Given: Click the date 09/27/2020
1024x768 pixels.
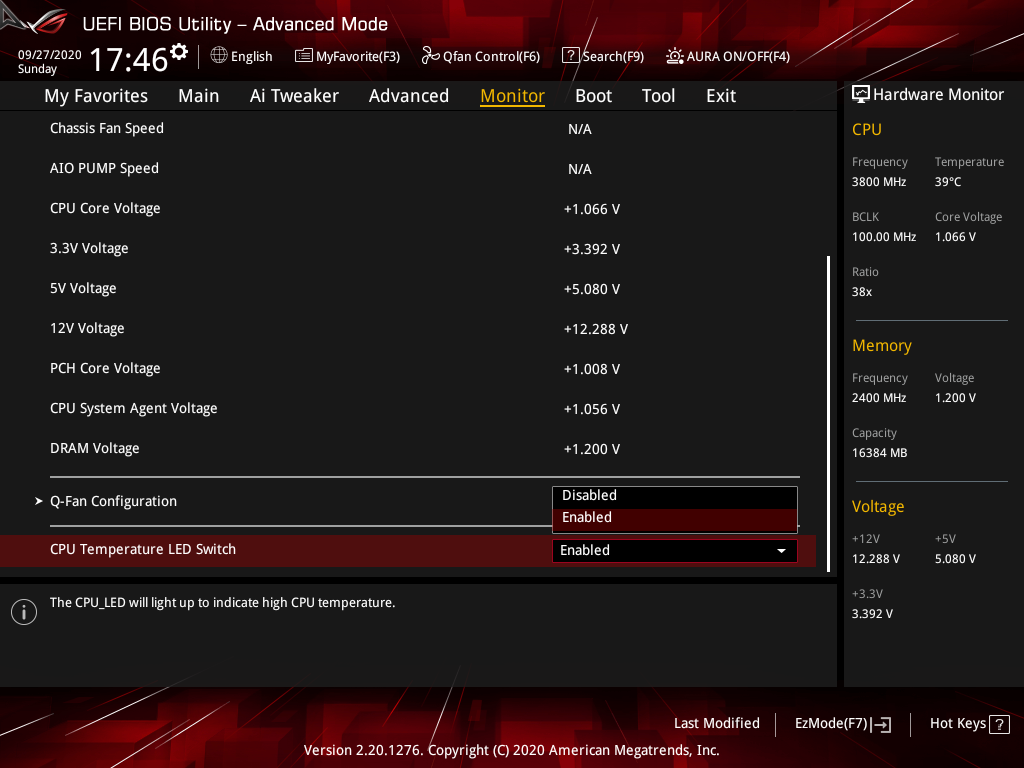Looking at the screenshot, I should pyautogui.click(x=50, y=55).
